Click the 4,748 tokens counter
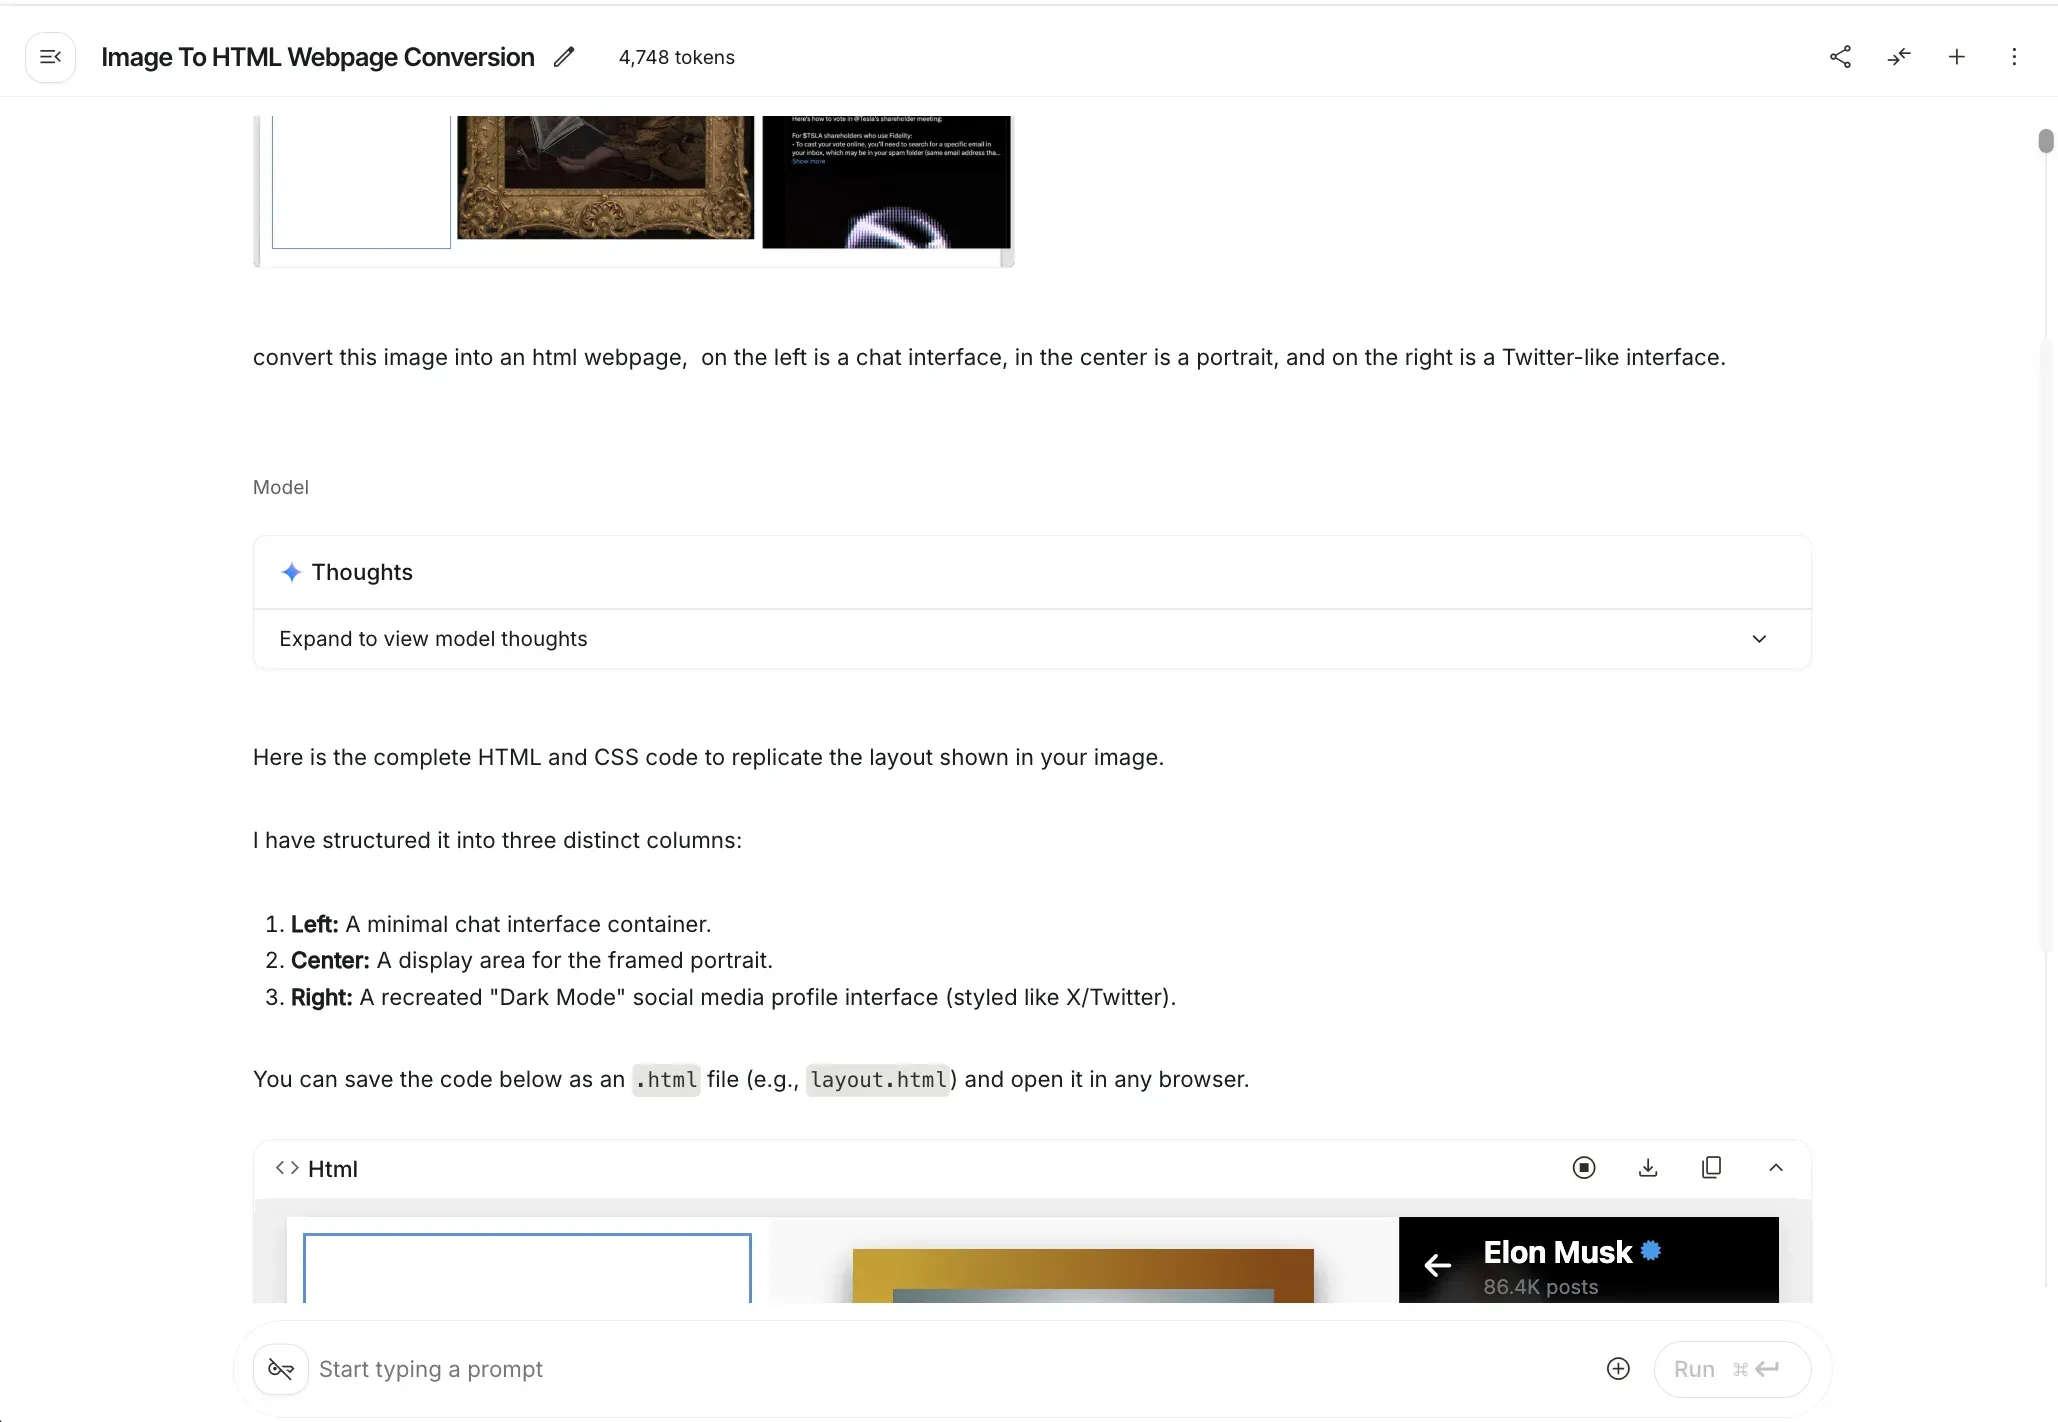2058x1422 pixels. coord(677,57)
